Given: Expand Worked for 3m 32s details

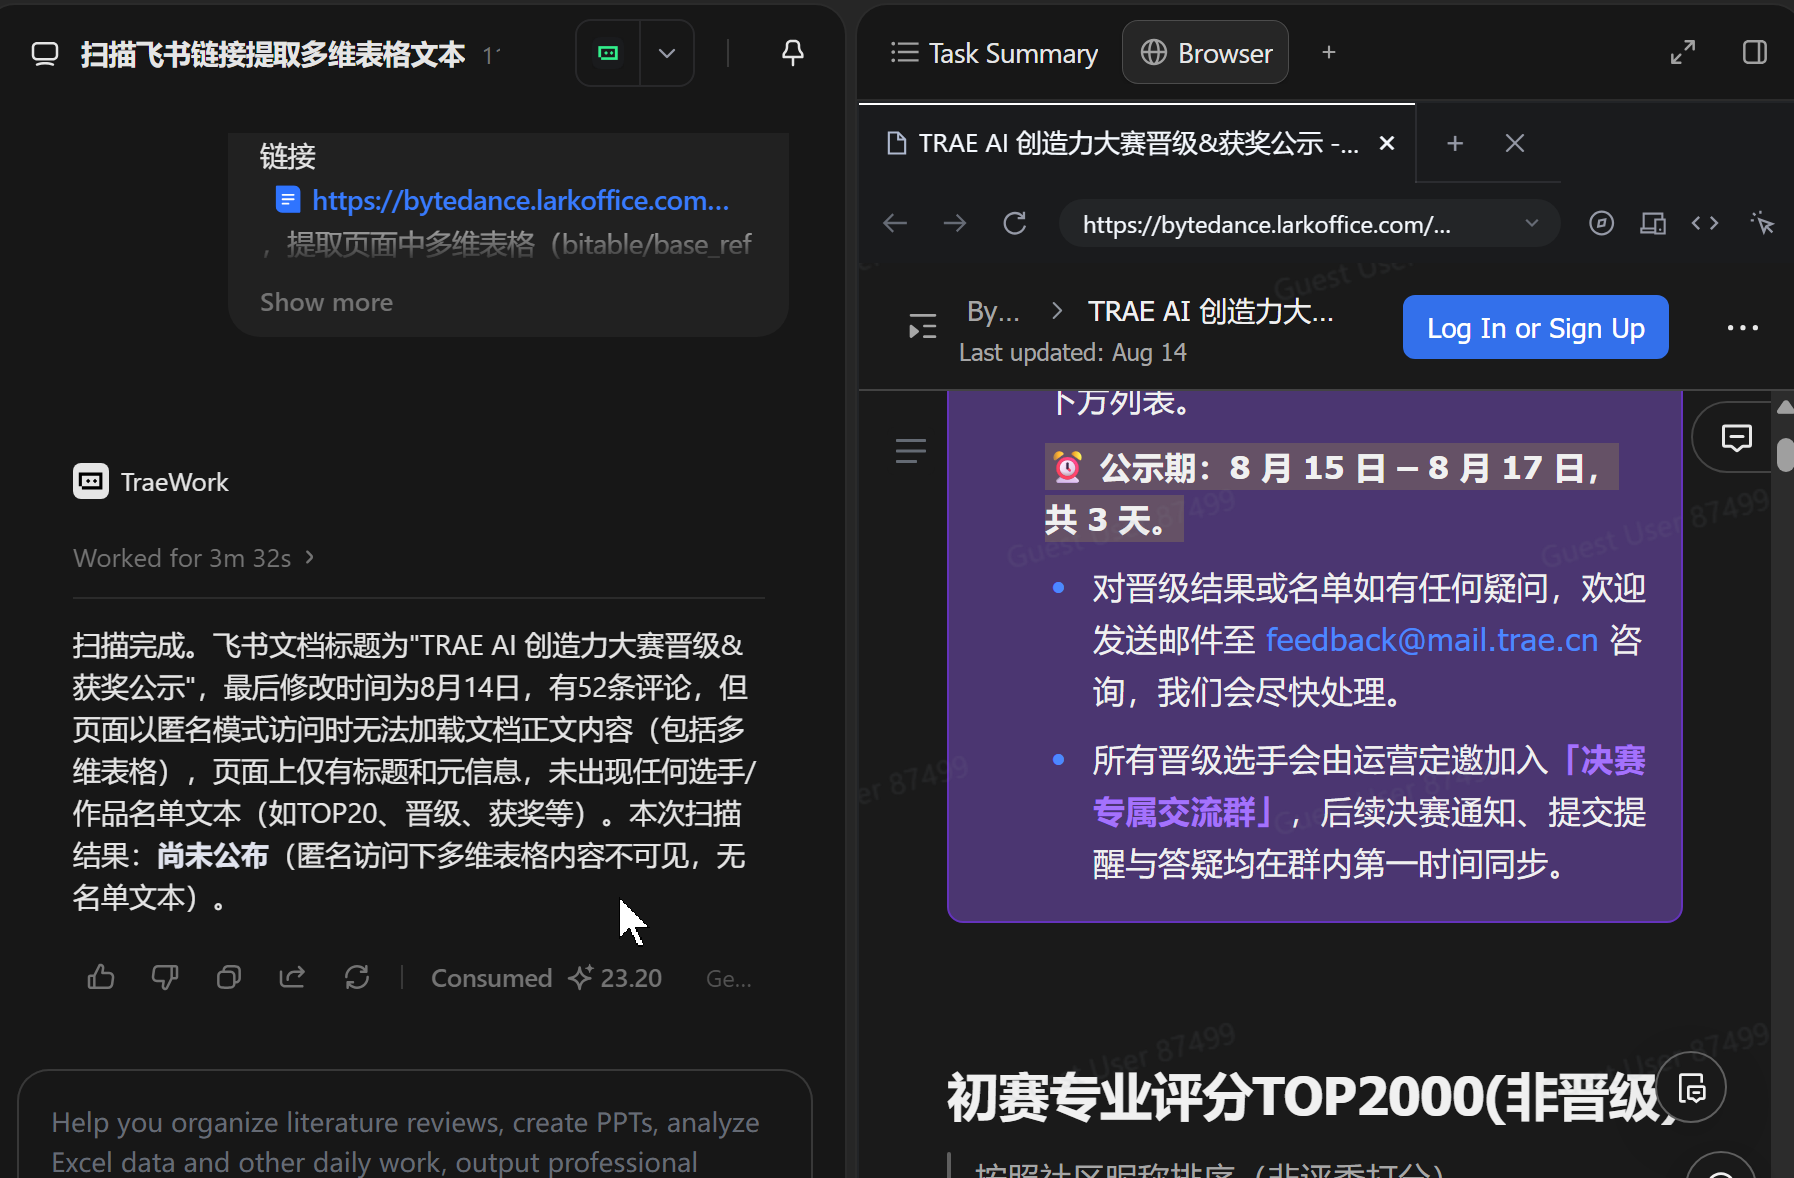Looking at the screenshot, I should coord(194,558).
